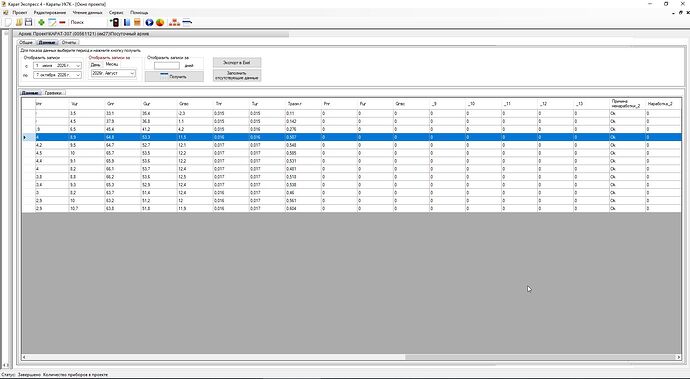Viewport: 690px width, 379px height.
Task: Select the День period tab
Action: (x=95, y=65)
